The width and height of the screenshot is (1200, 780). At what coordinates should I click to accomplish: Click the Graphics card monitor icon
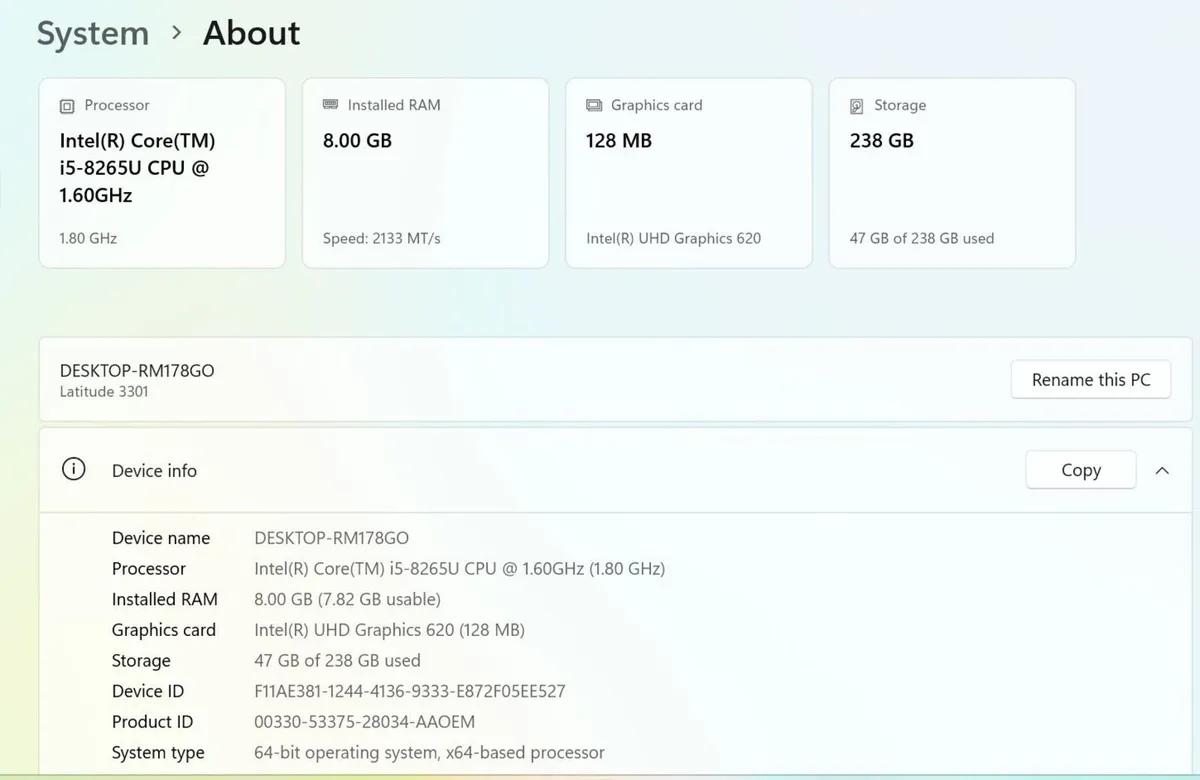click(594, 105)
